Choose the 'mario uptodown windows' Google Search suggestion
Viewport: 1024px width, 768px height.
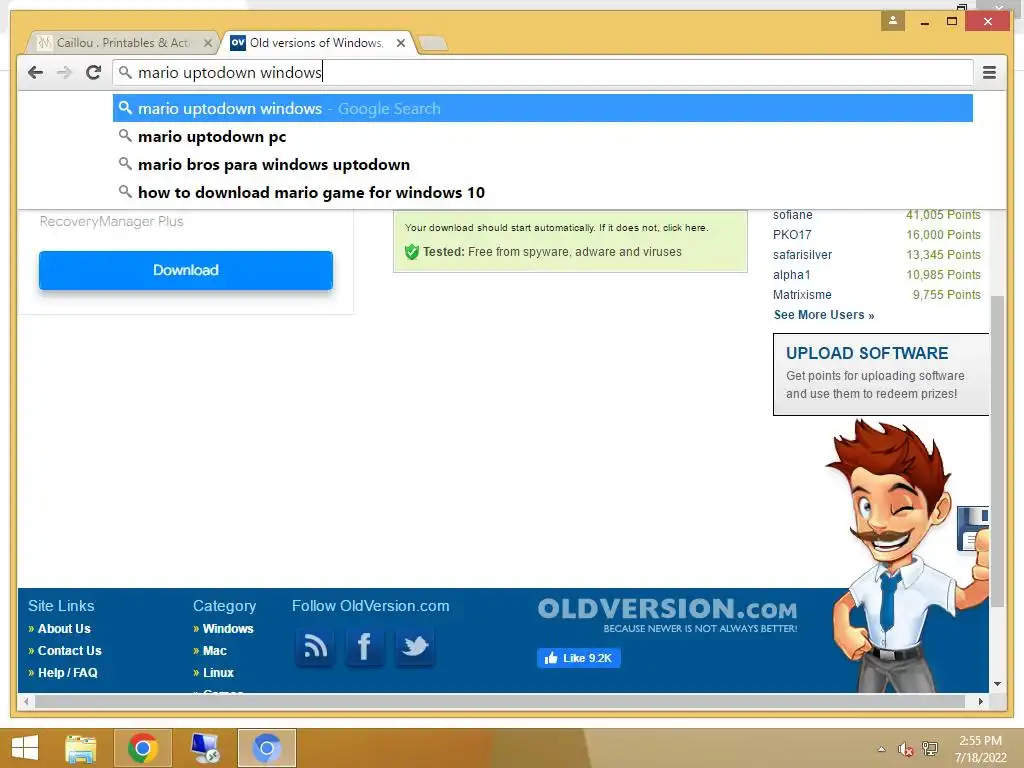(x=543, y=108)
